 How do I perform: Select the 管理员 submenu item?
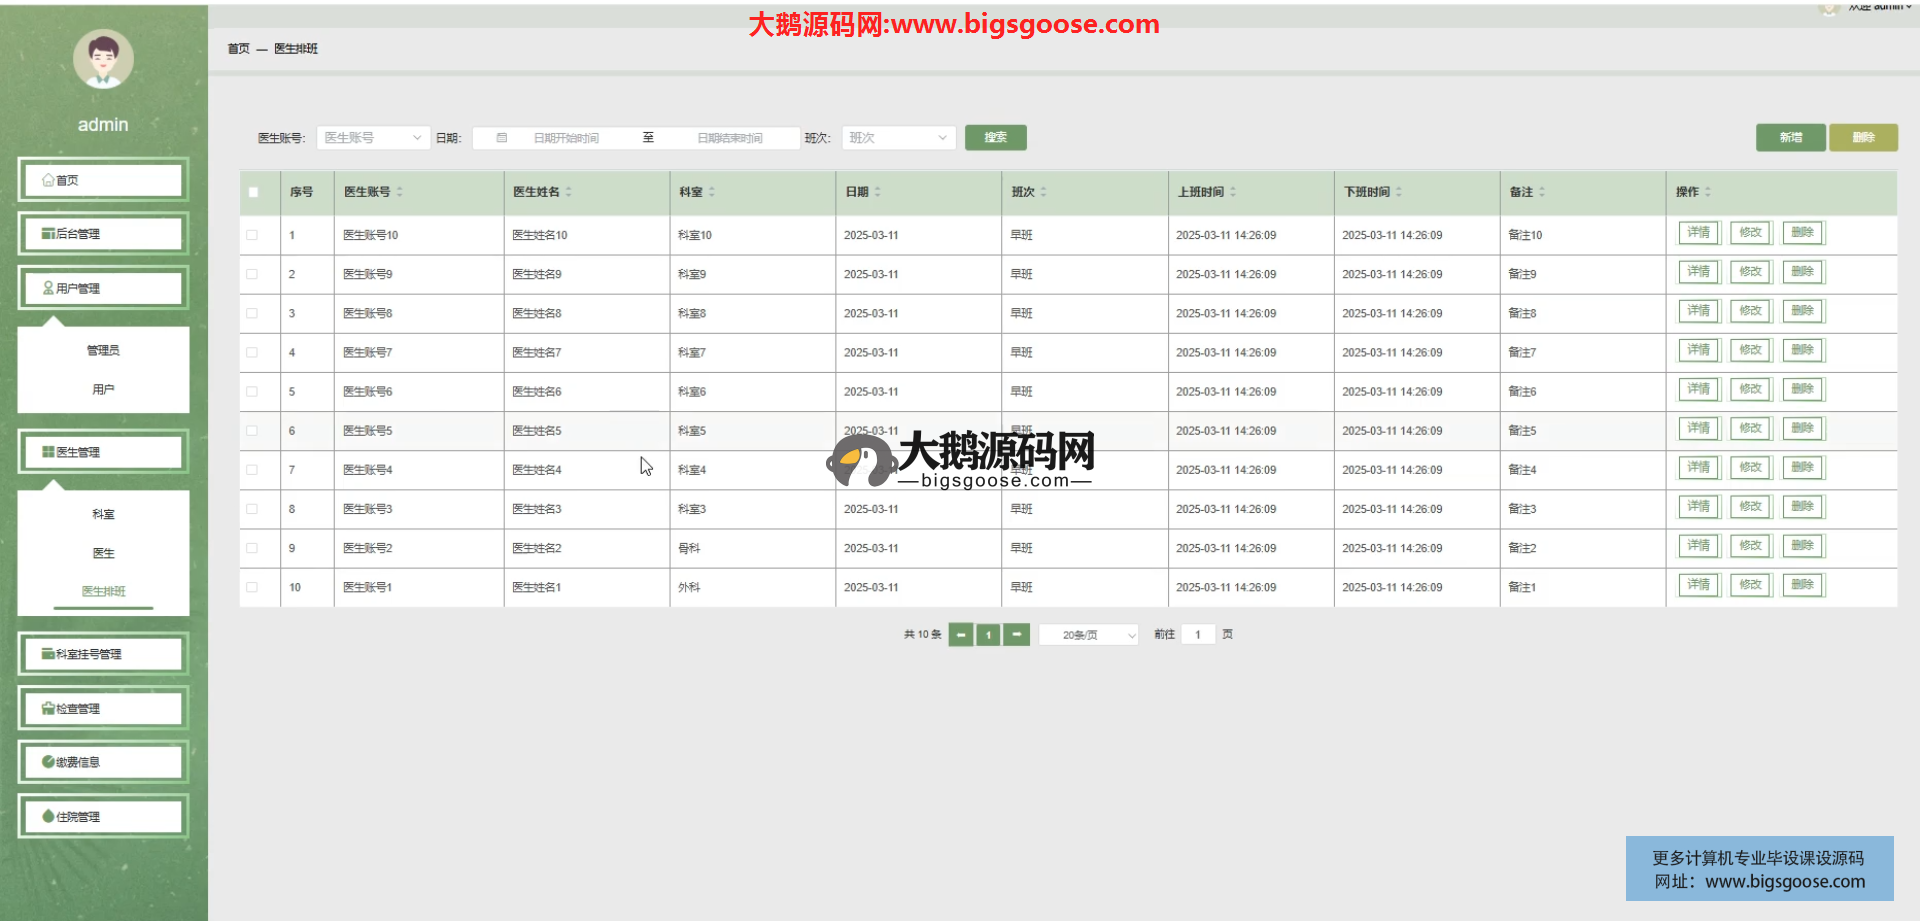tap(103, 350)
